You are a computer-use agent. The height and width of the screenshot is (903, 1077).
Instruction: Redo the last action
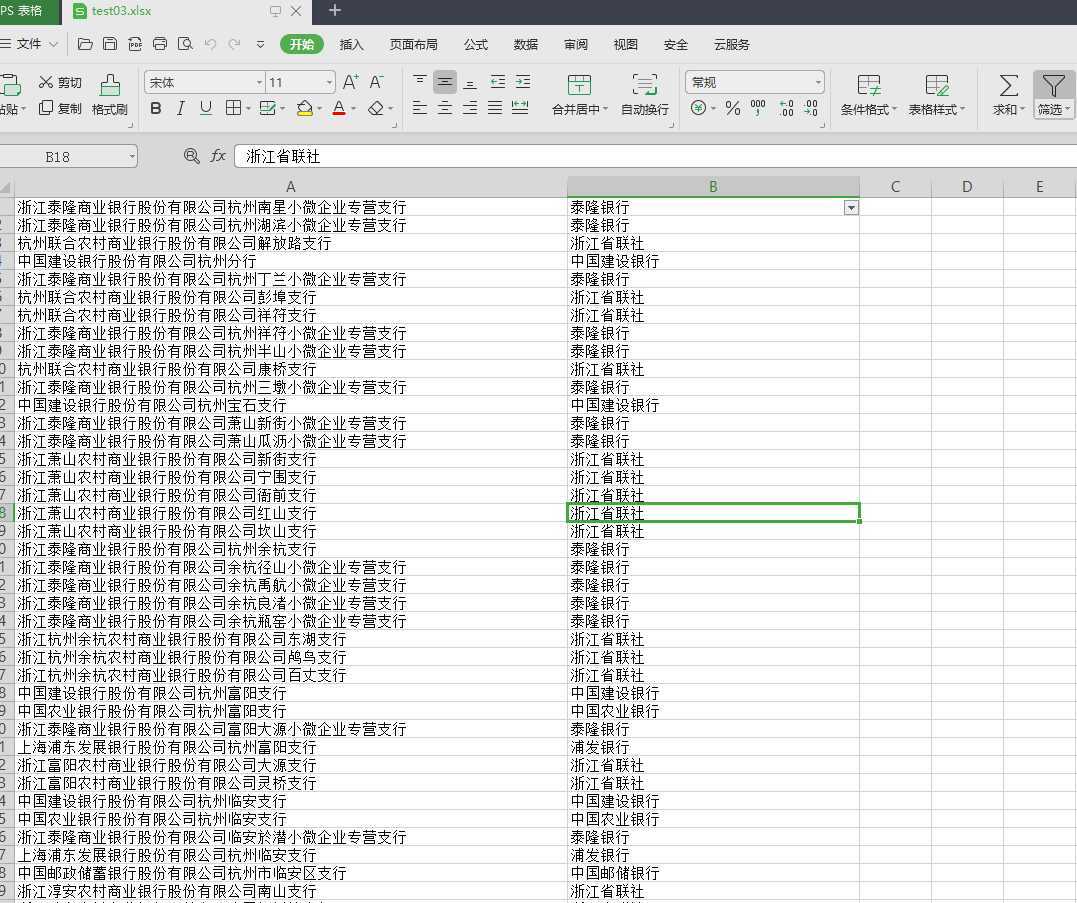[234, 44]
